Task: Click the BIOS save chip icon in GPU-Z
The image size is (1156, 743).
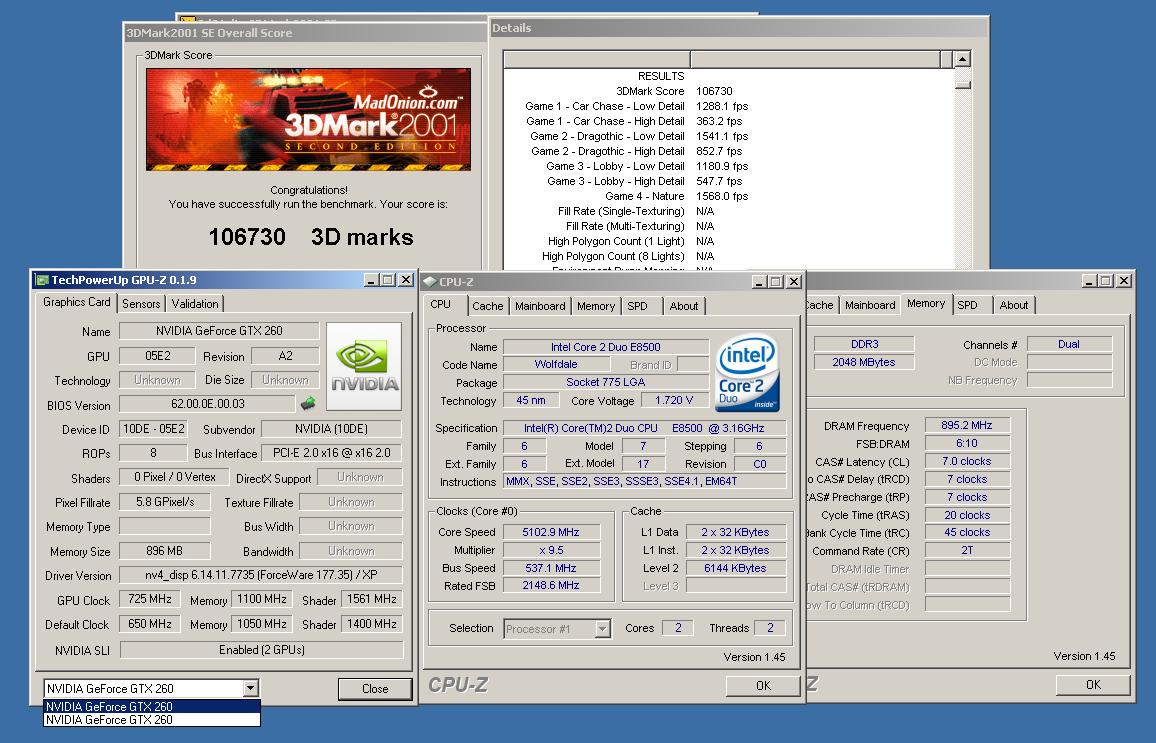Action: [x=307, y=403]
